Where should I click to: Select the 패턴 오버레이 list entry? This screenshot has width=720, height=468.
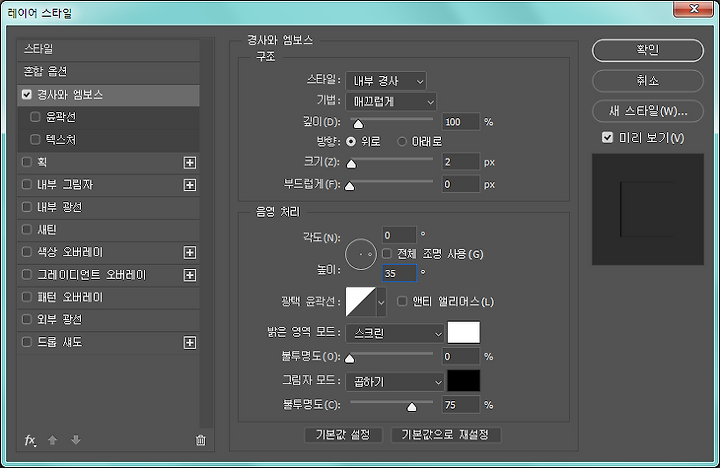pos(108,297)
